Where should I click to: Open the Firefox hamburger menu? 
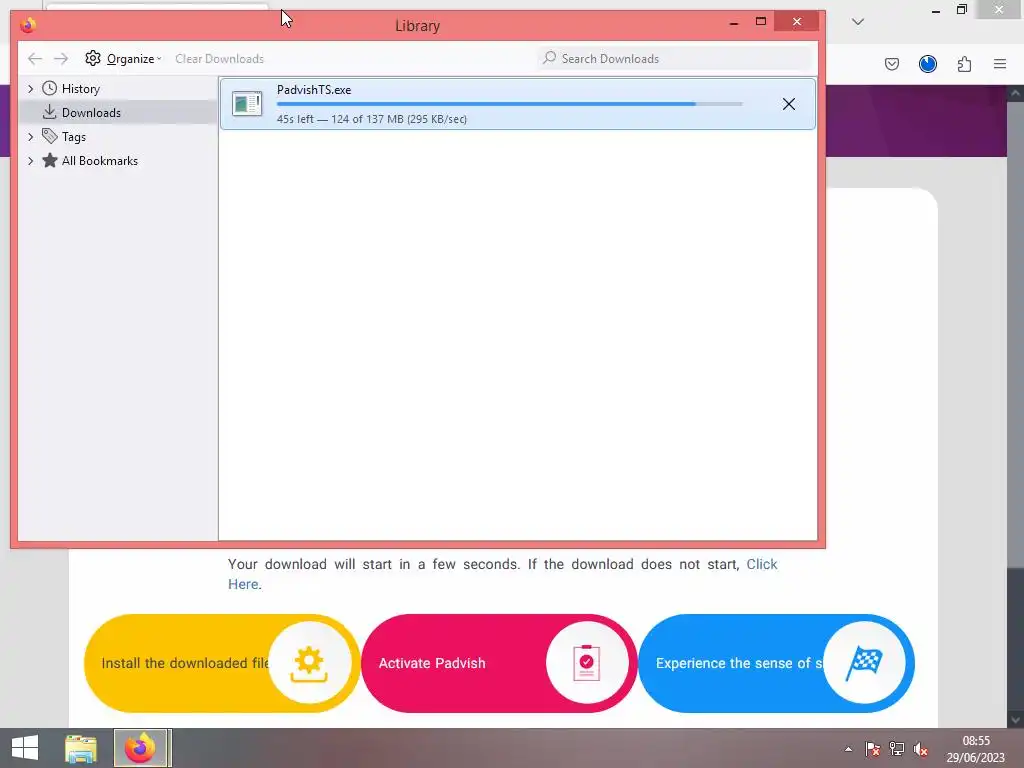pos(1000,64)
